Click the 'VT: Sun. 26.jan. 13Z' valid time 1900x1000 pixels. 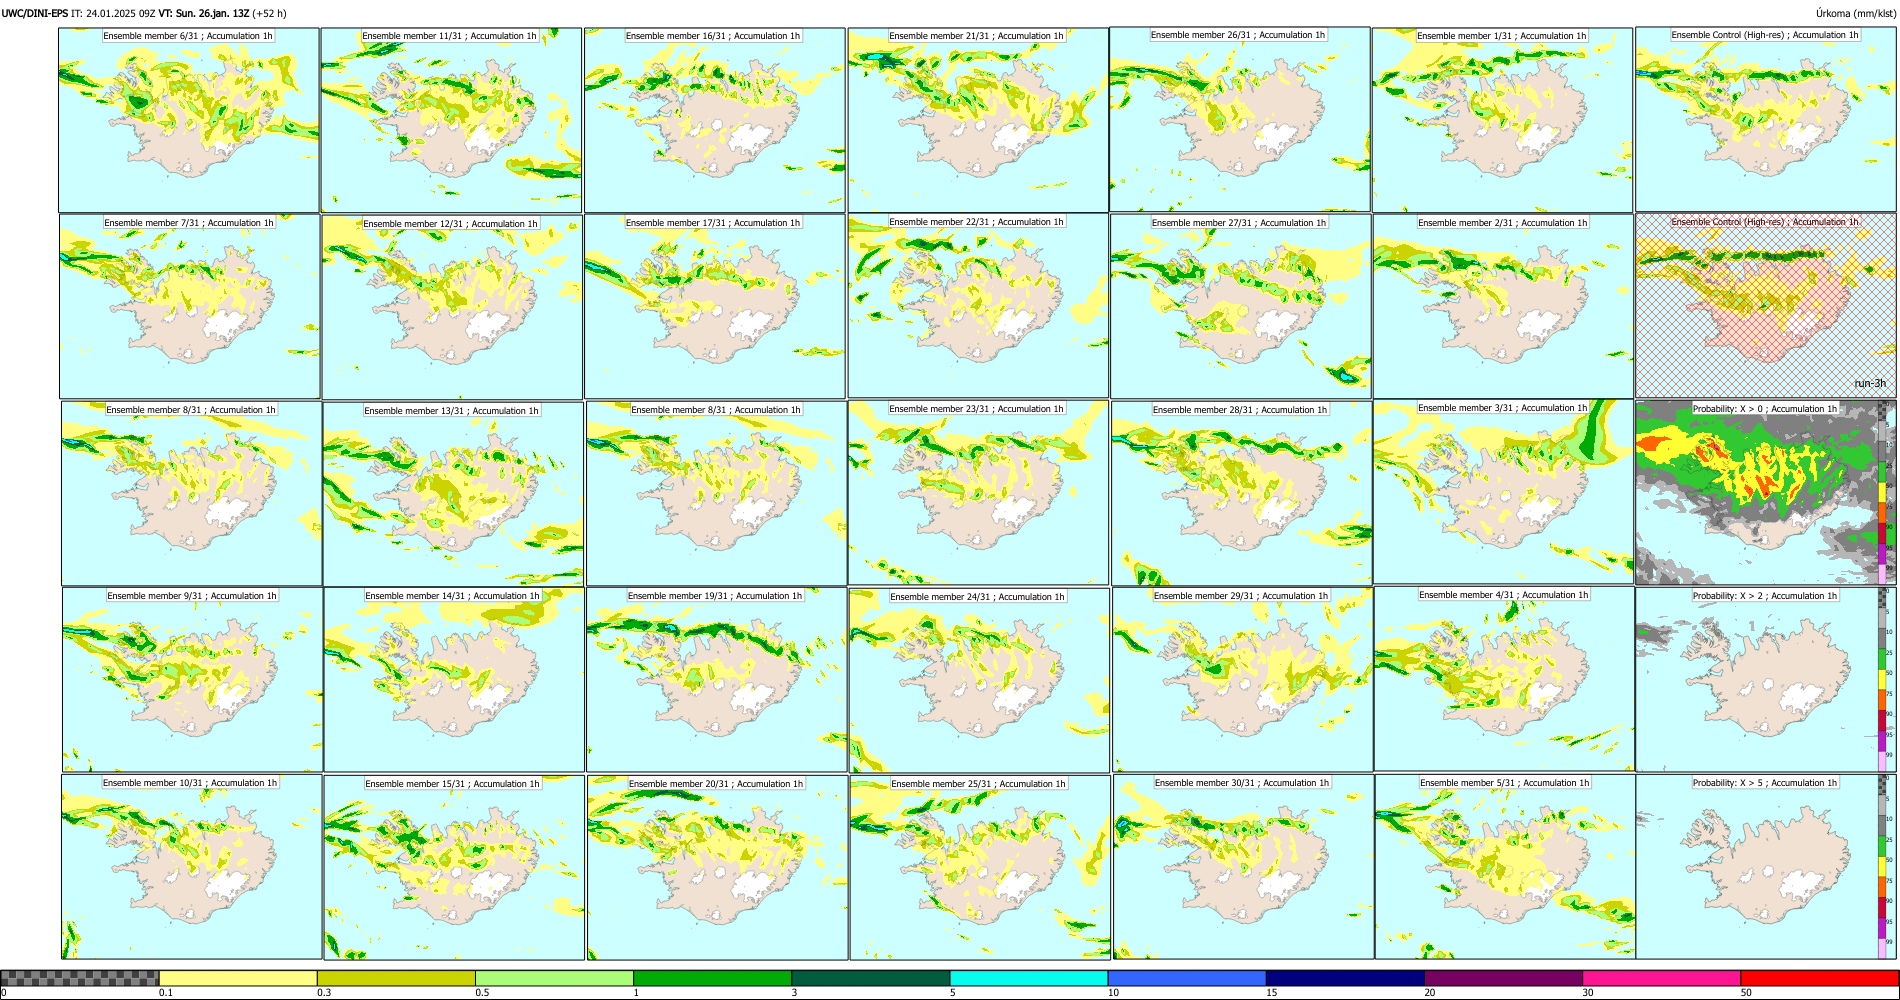pyautogui.click(x=204, y=13)
